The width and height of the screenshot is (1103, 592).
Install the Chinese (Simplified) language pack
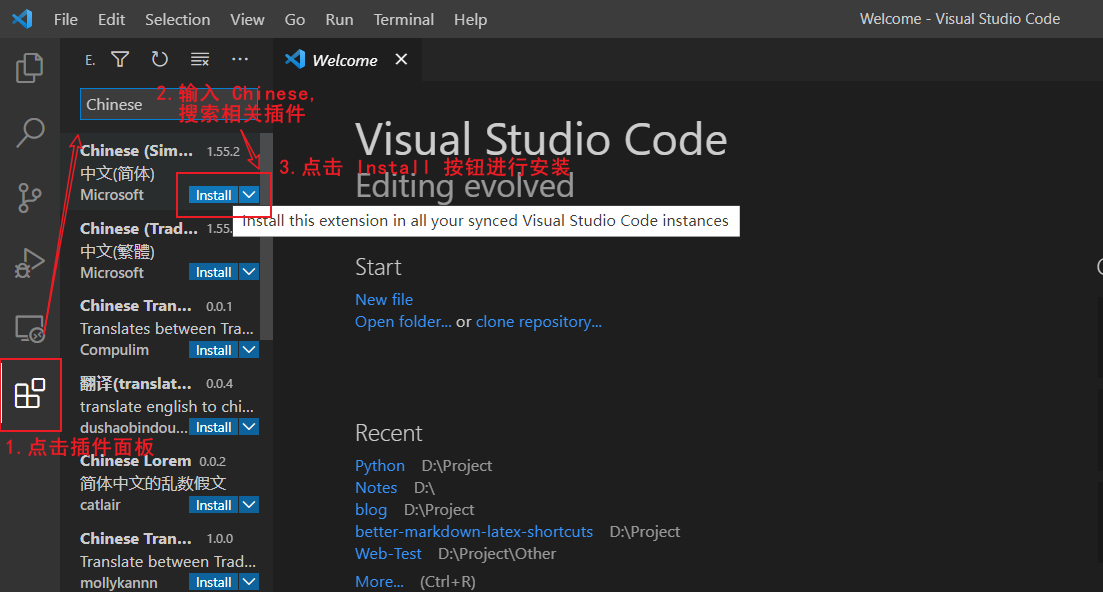click(213, 194)
